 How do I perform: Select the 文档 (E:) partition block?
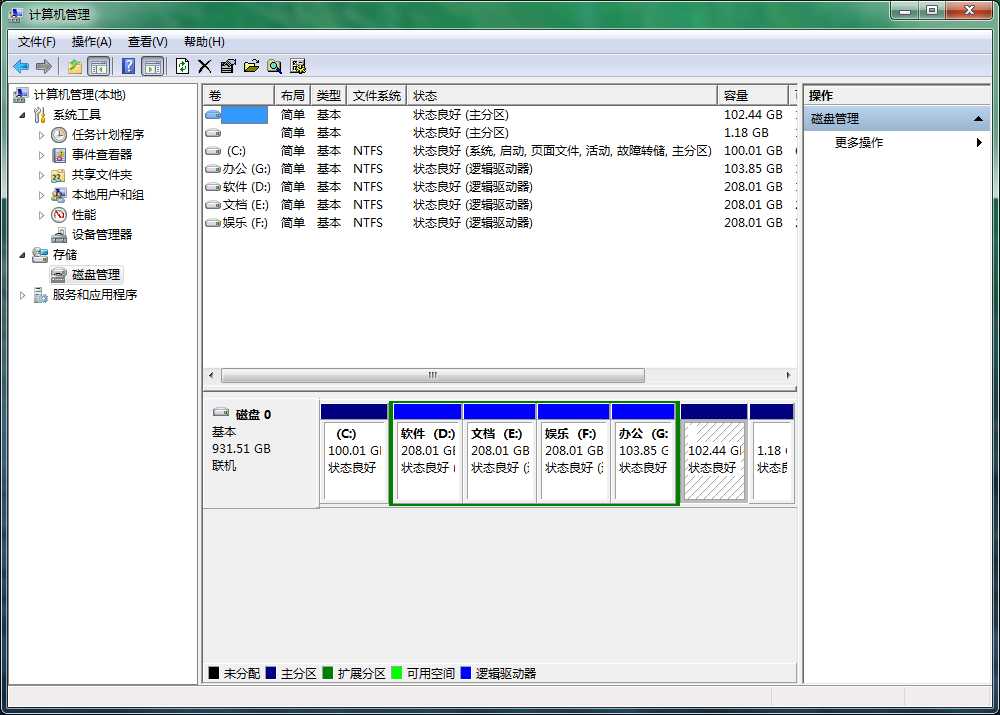pos(500,453)
